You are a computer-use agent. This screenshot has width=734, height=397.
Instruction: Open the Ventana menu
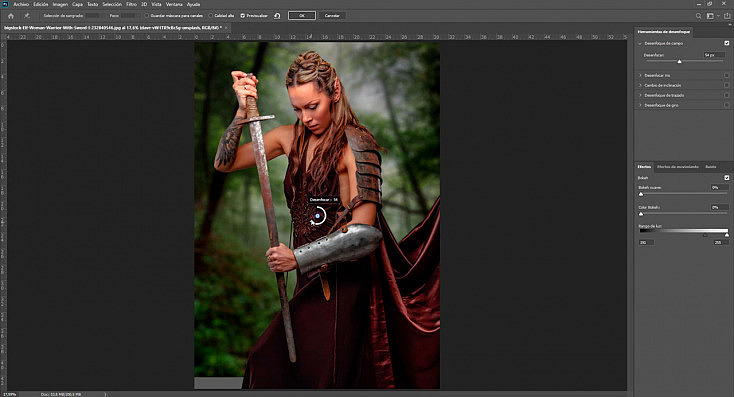tap(174, 4)
